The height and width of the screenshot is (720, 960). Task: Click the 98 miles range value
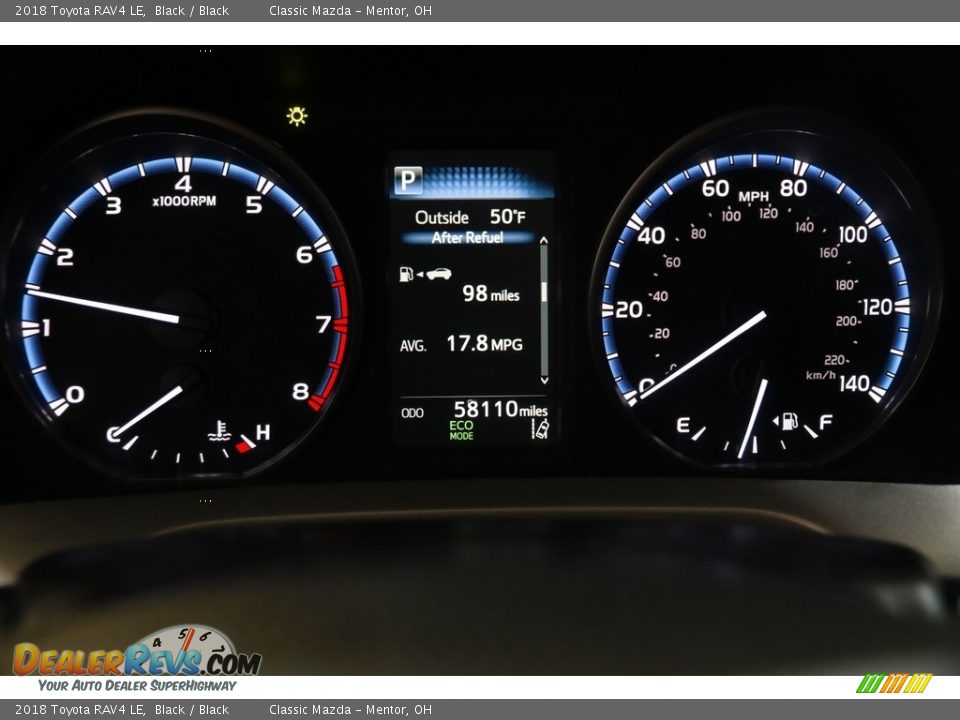[490, 294]
